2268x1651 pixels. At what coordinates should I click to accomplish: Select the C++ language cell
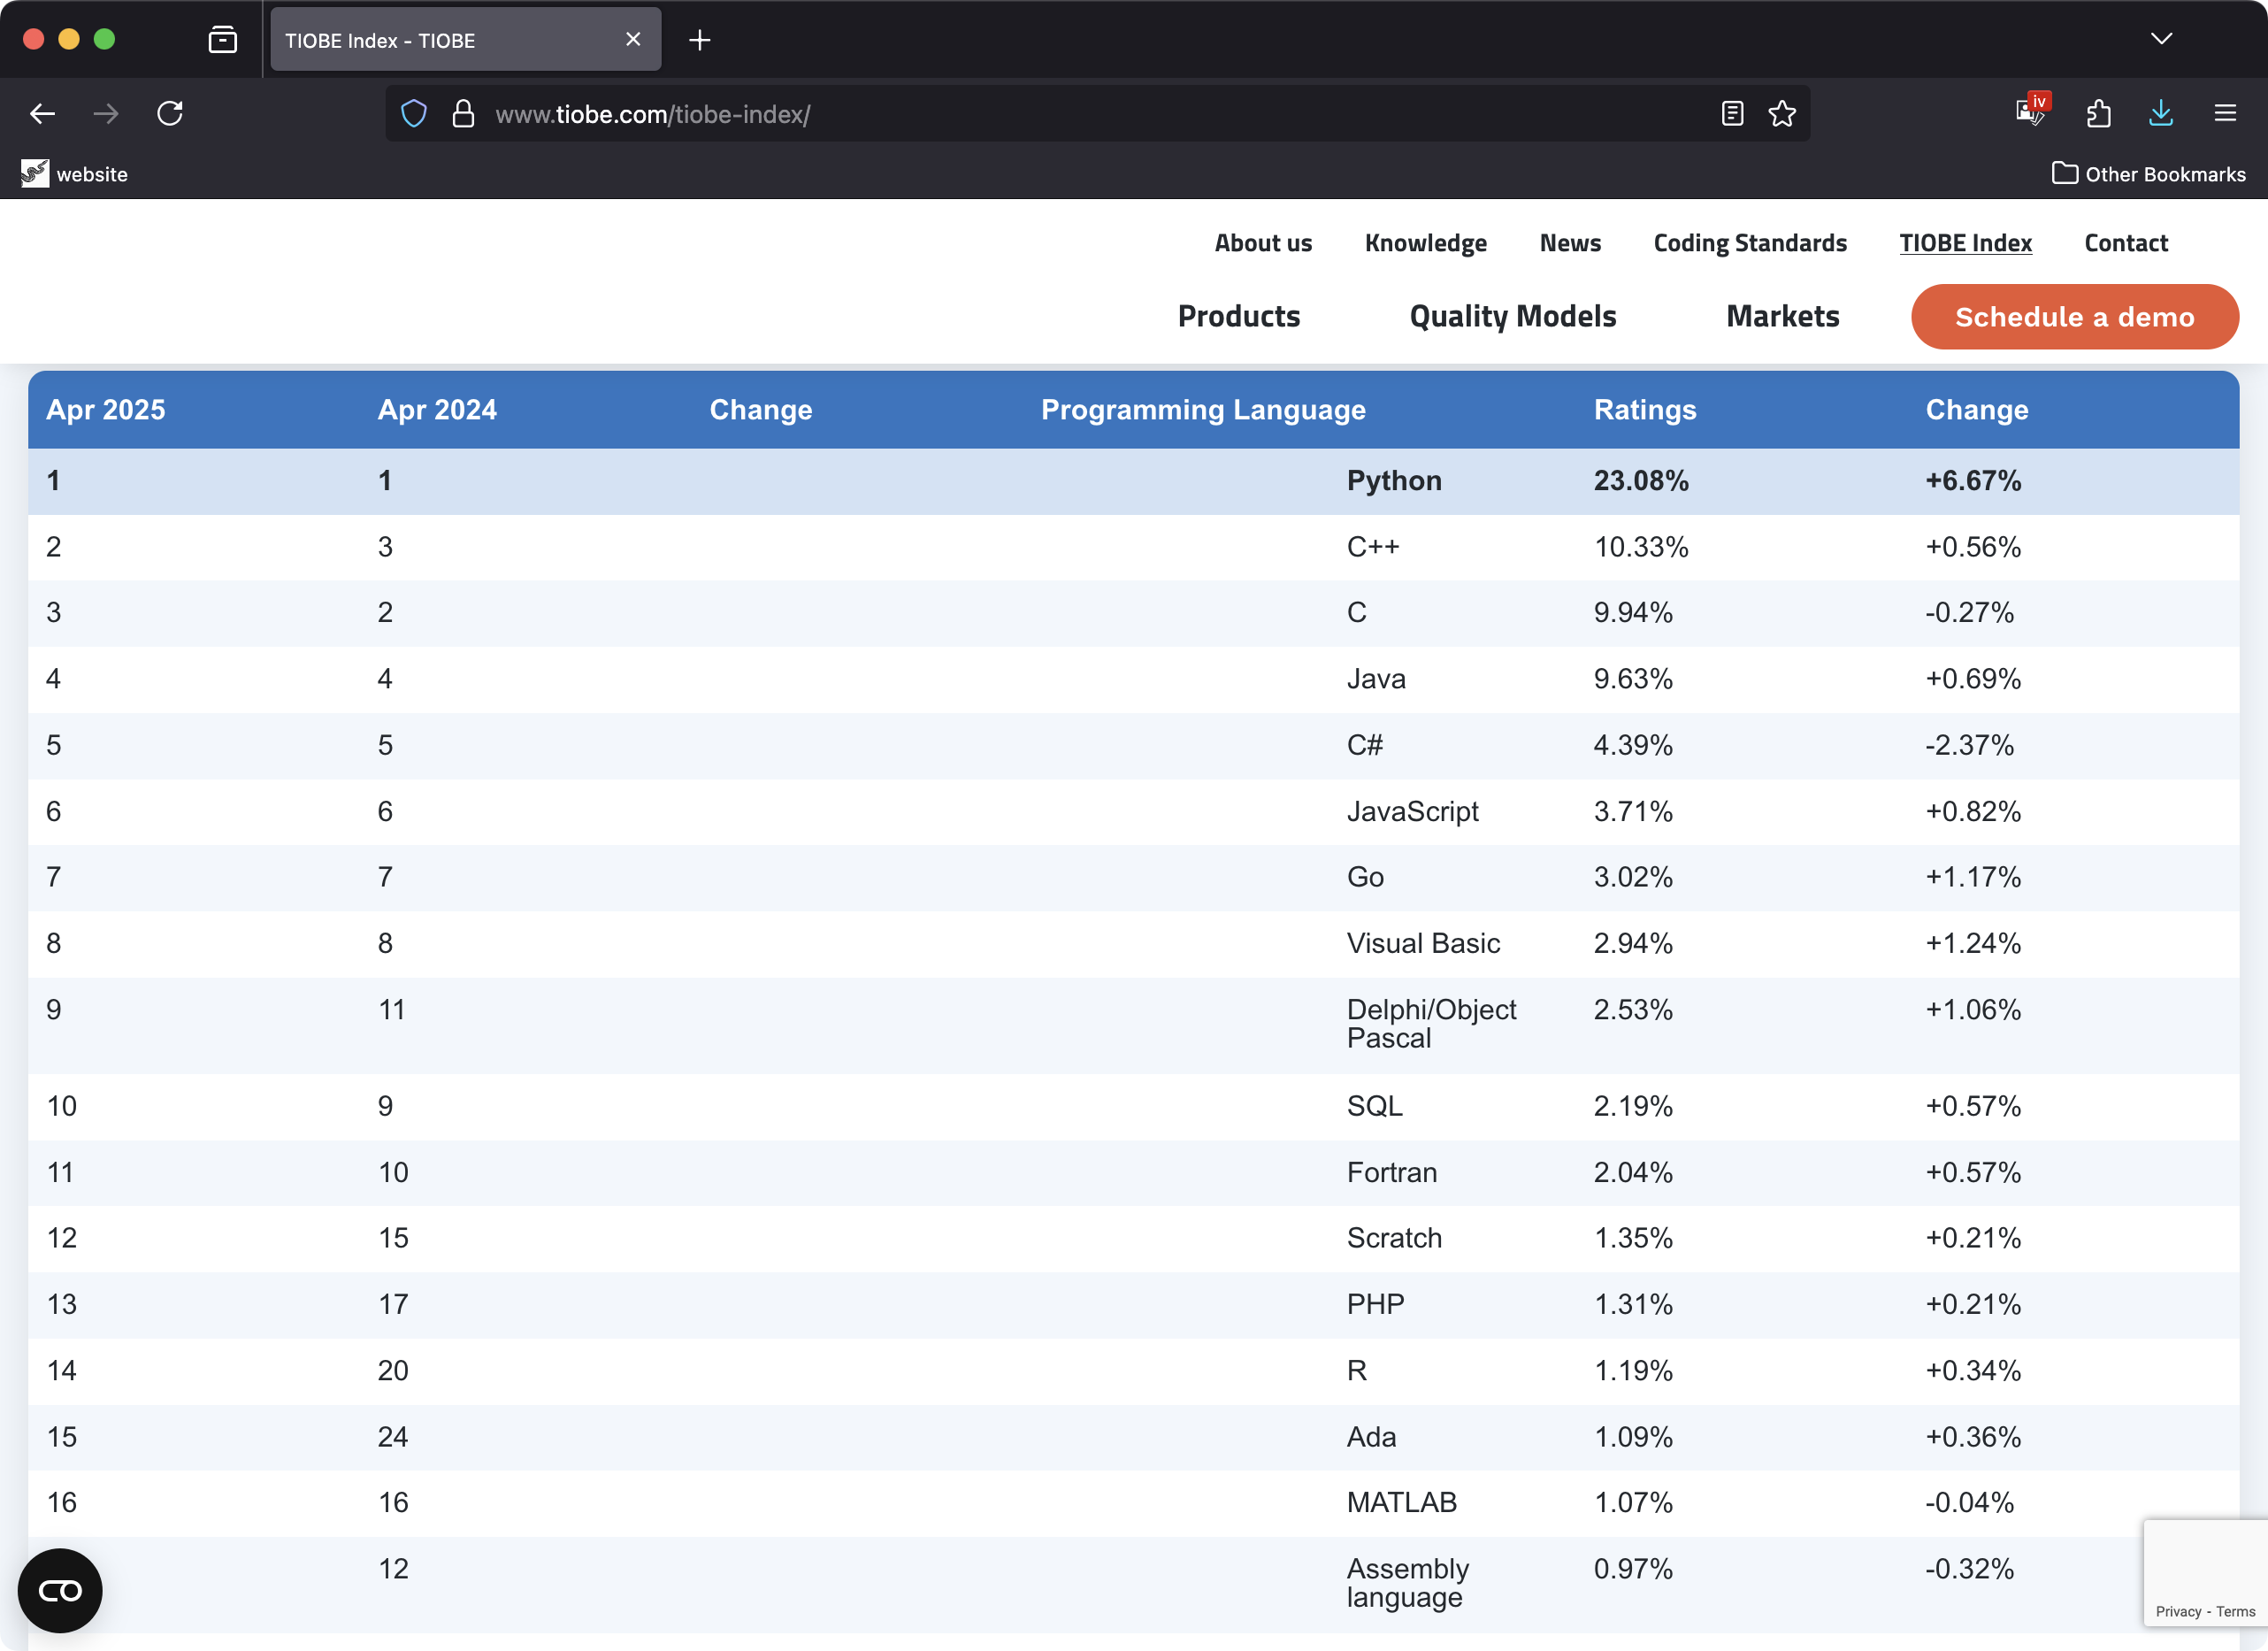pos(1373,547)
